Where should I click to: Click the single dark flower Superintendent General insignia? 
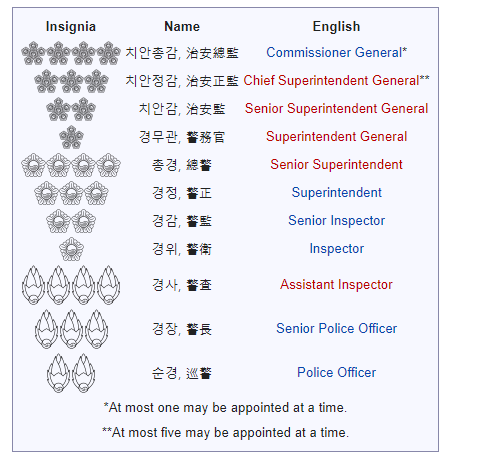(71, 137)
